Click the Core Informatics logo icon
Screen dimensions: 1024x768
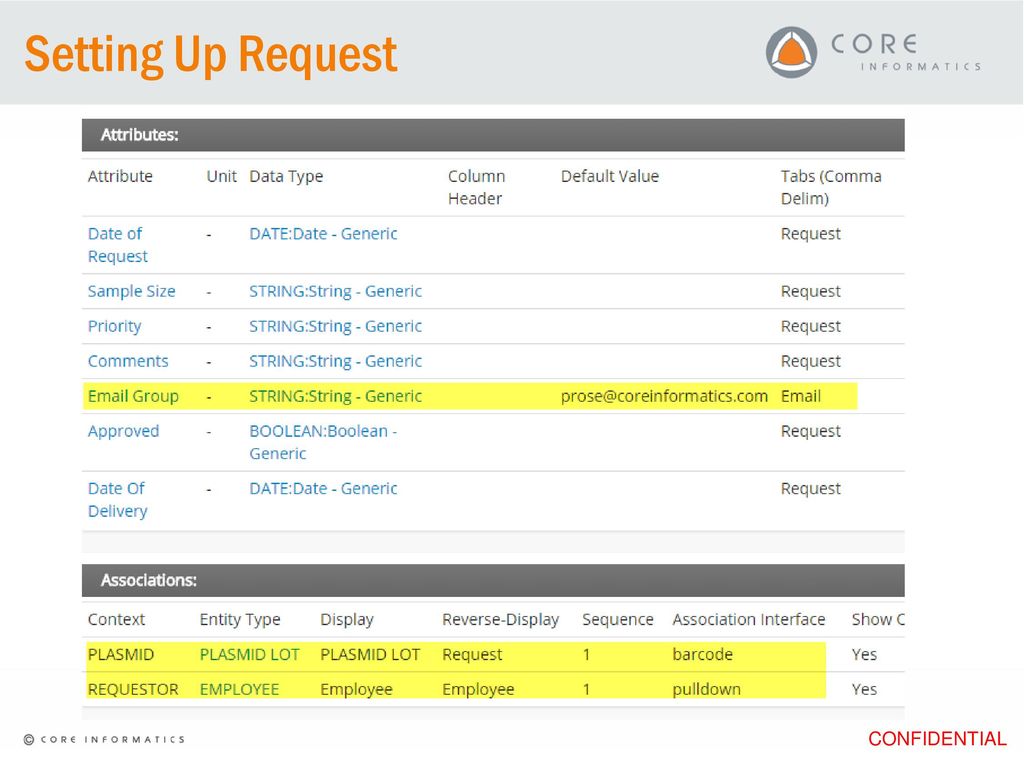(x=792, y=52)
